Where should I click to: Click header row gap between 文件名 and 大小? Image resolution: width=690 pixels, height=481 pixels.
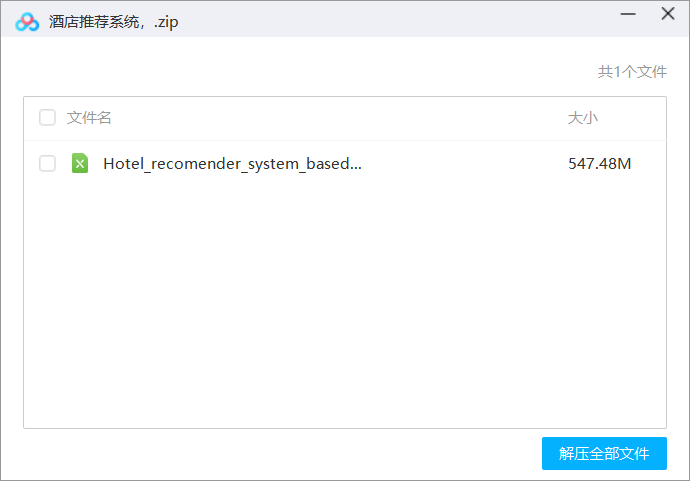(340, 118)
